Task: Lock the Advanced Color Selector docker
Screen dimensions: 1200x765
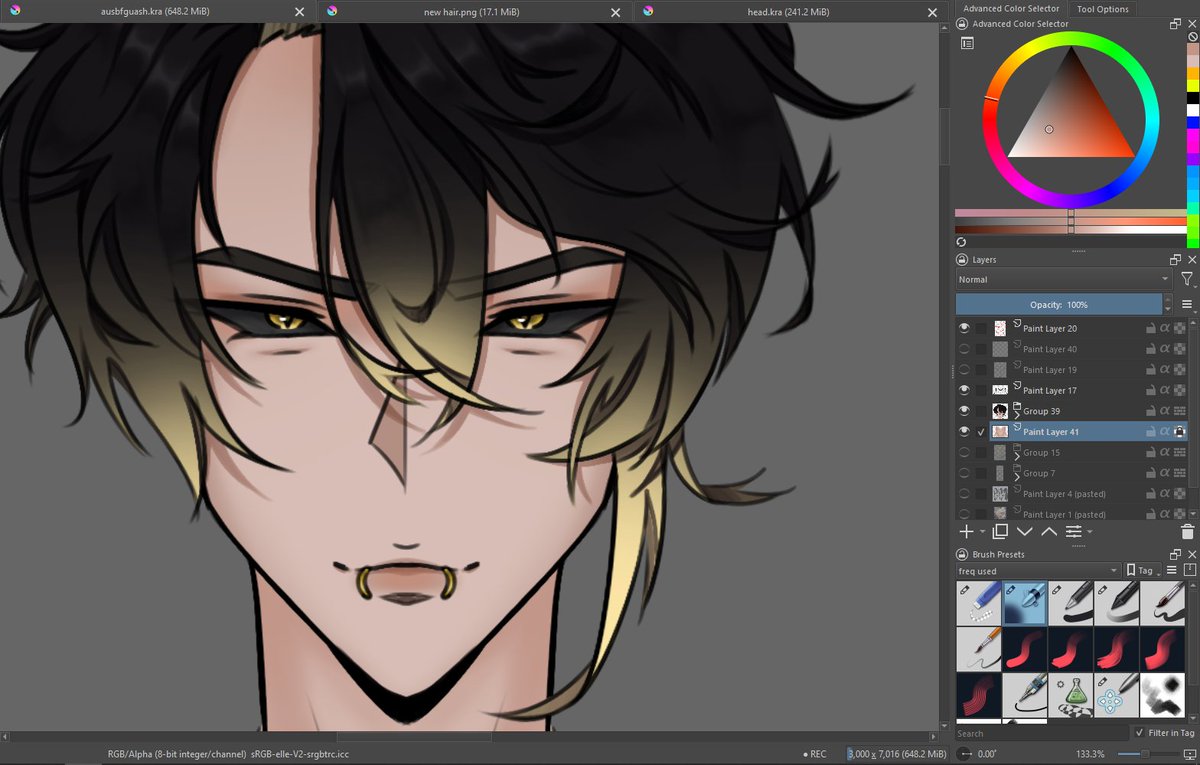Action: click(x=961, y=24)
